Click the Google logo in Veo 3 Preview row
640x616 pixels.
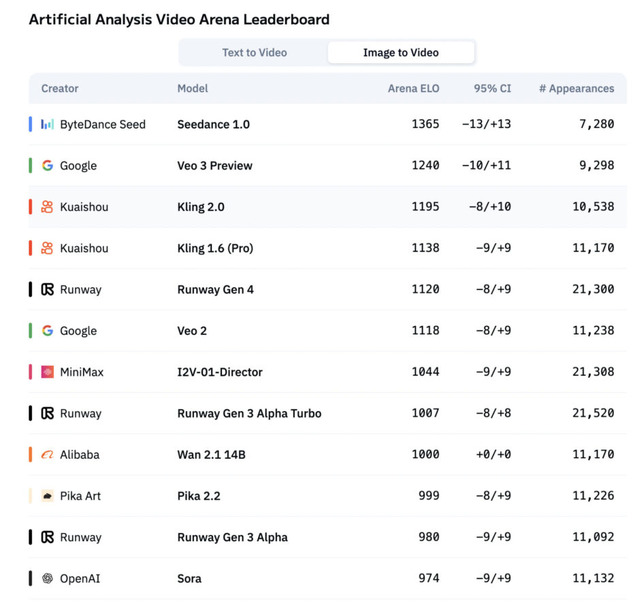47,165
